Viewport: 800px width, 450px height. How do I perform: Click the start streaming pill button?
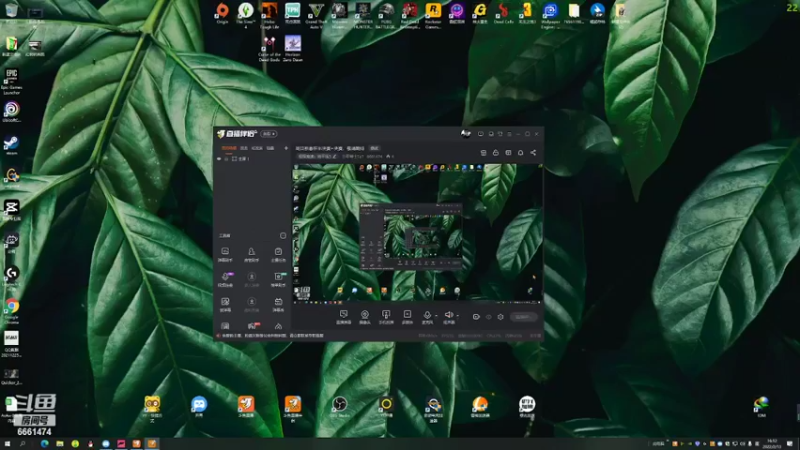pos(523,317)
